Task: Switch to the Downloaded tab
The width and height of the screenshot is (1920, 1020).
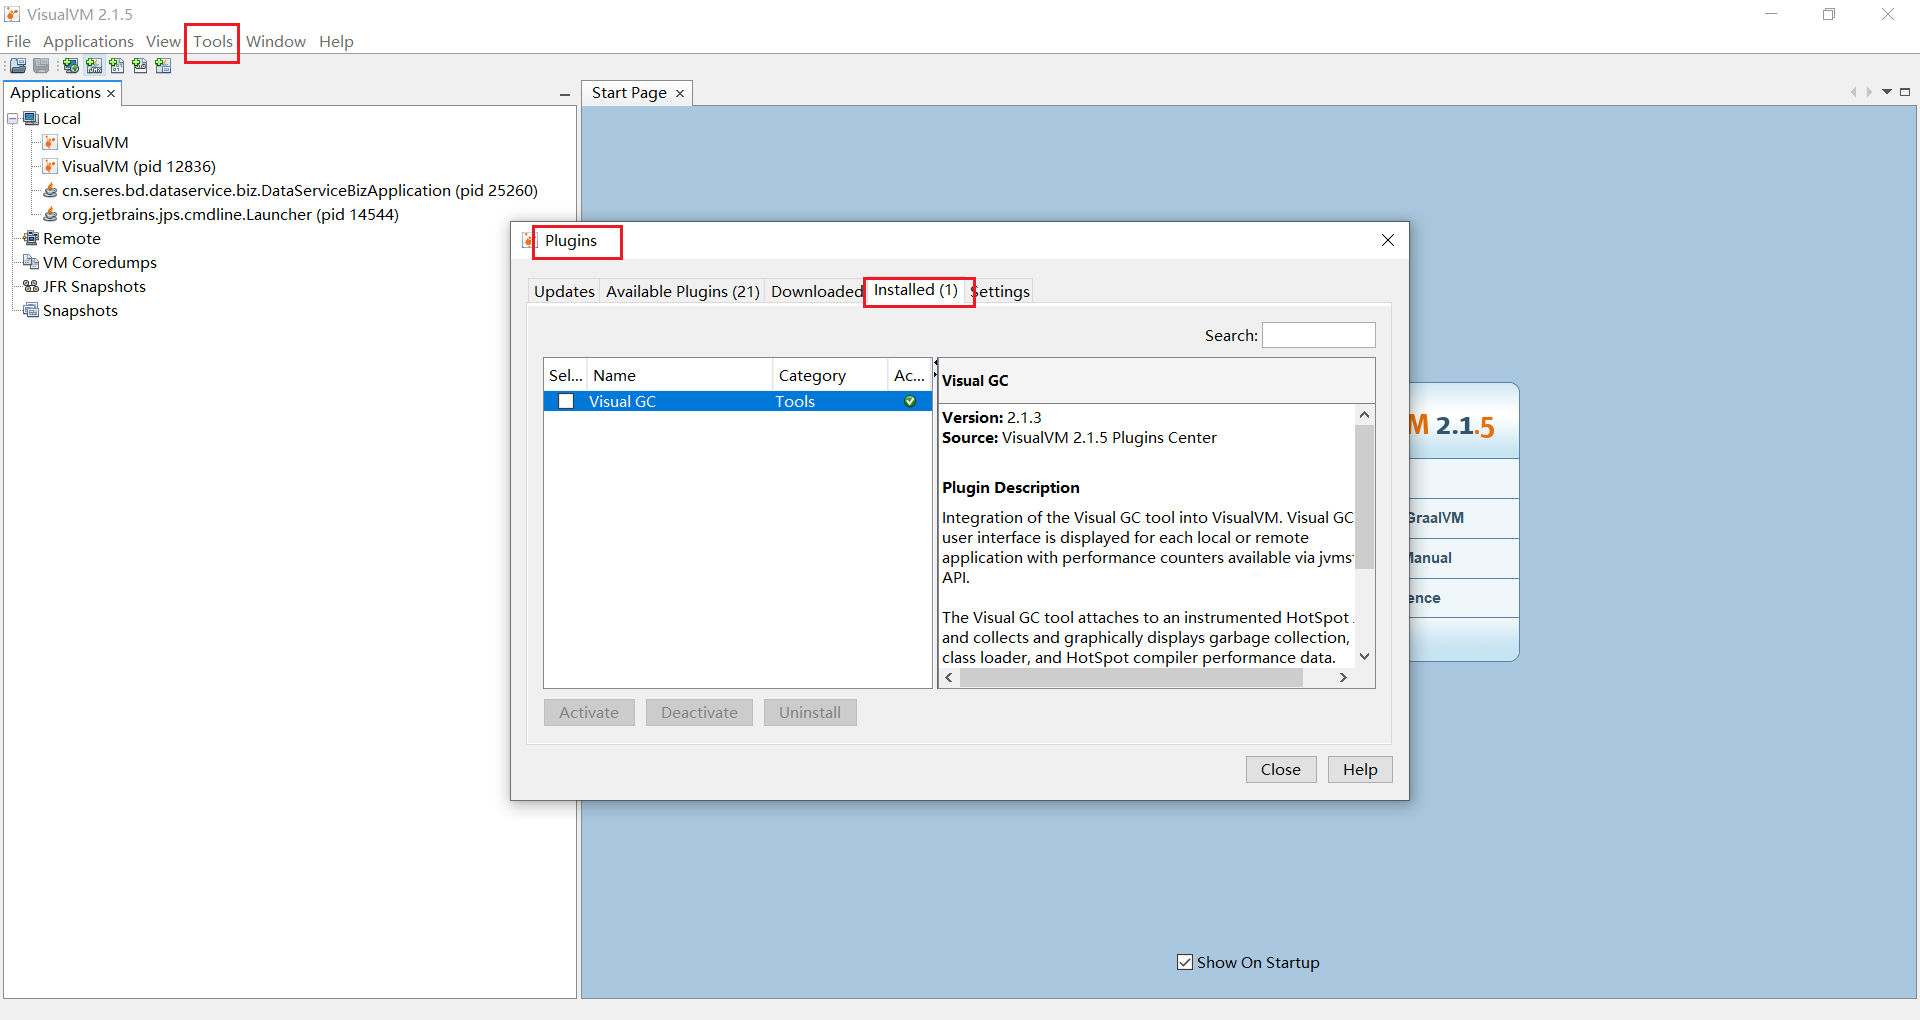Action: coord(816,291)
